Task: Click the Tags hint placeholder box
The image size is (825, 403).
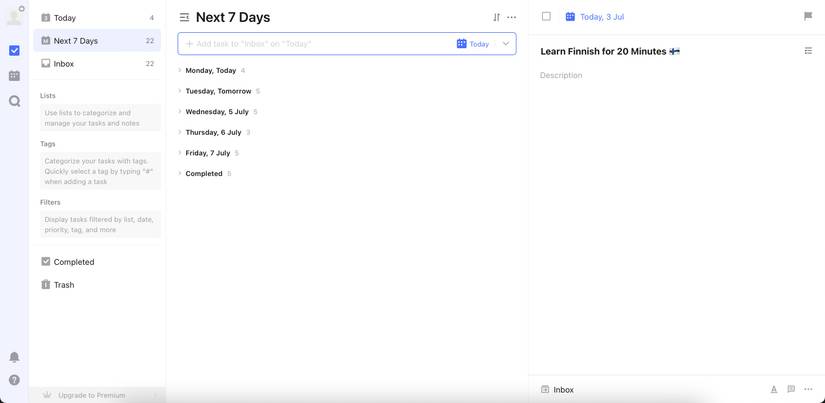Action: (100, 171)
